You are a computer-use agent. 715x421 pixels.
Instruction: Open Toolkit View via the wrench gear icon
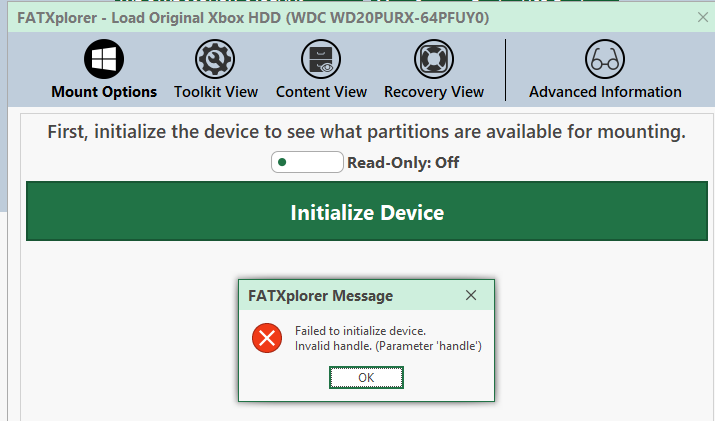(x=215, y=59)
